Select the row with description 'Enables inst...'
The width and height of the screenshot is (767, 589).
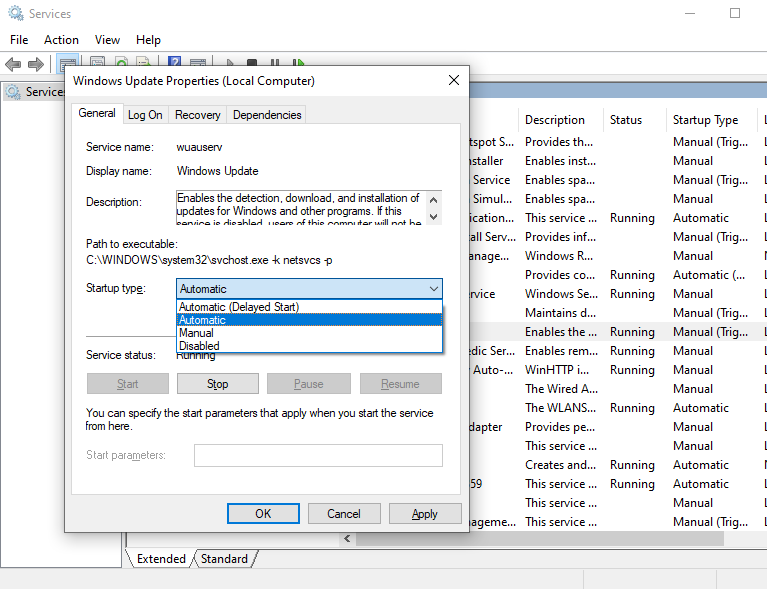(618, 161)
